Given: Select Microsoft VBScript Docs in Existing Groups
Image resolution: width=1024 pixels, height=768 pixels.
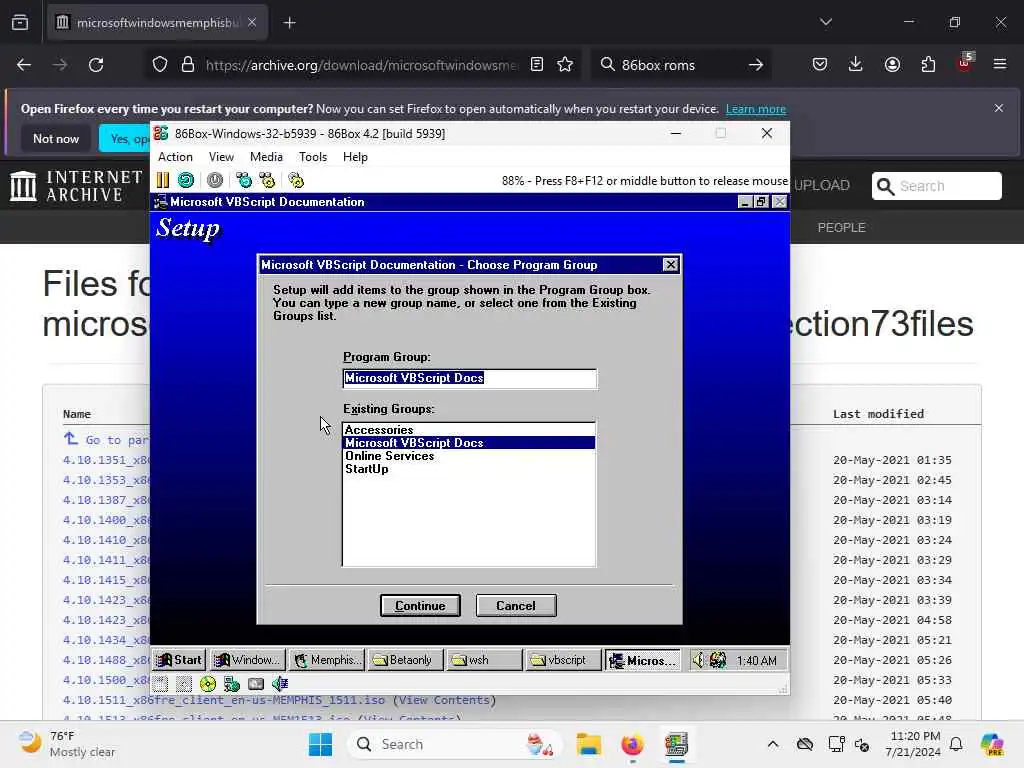Looking at the screenshot, I should pos(469,443).
